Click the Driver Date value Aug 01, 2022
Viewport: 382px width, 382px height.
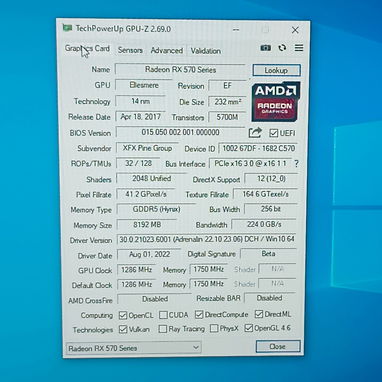click(x=149, y=254)
